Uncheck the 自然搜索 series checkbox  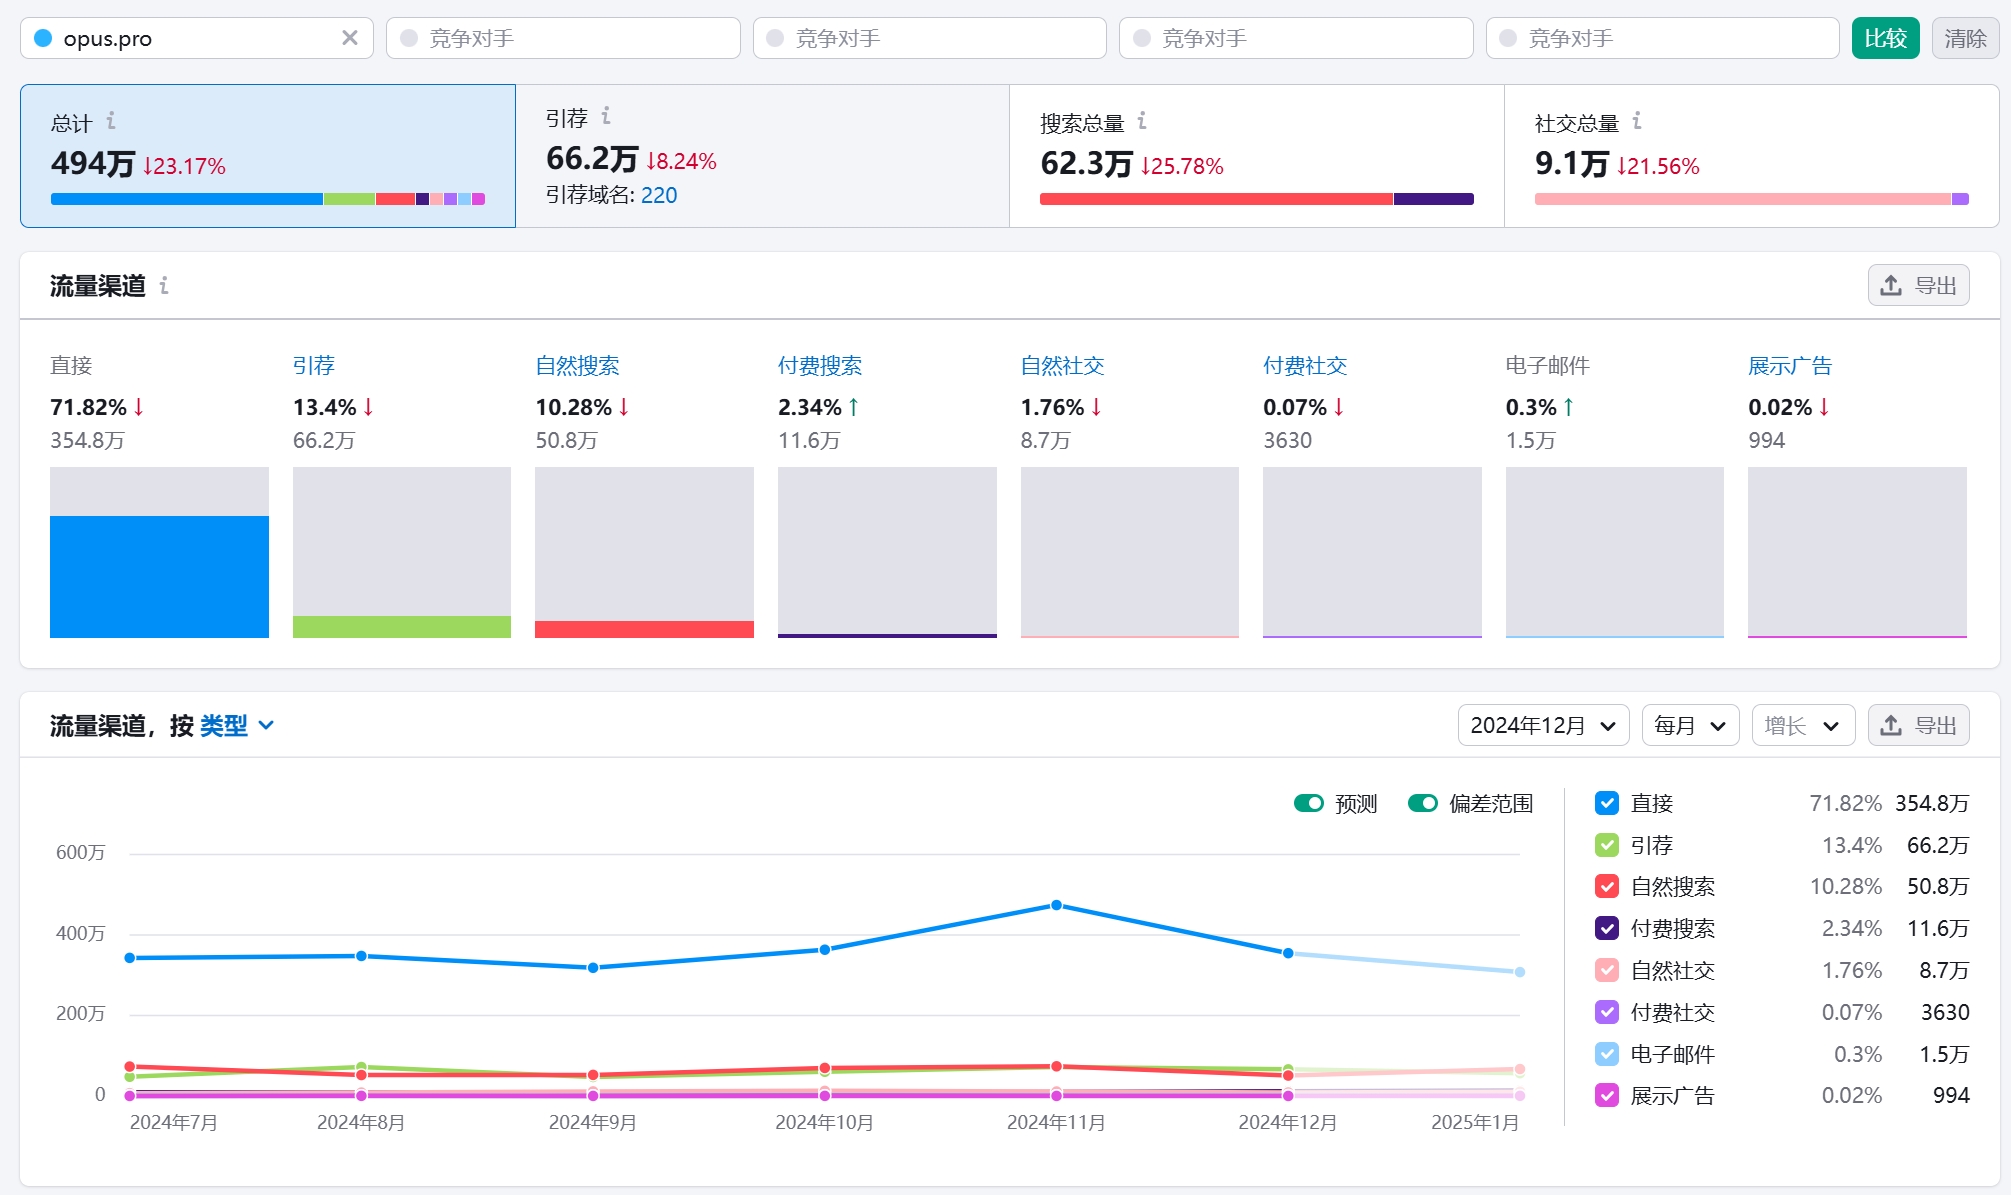point(1607,887)
